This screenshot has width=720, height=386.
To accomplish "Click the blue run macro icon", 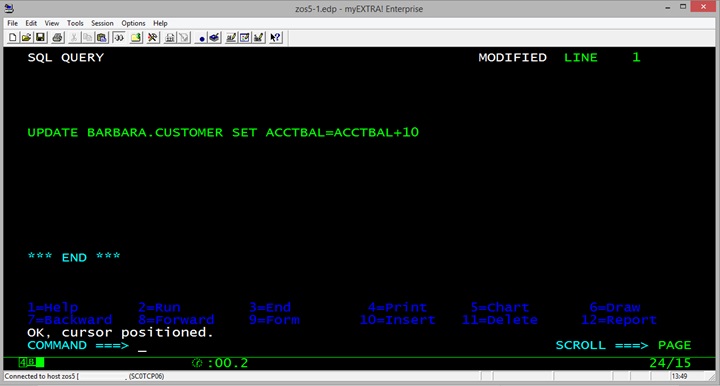I will coord(214,38).
